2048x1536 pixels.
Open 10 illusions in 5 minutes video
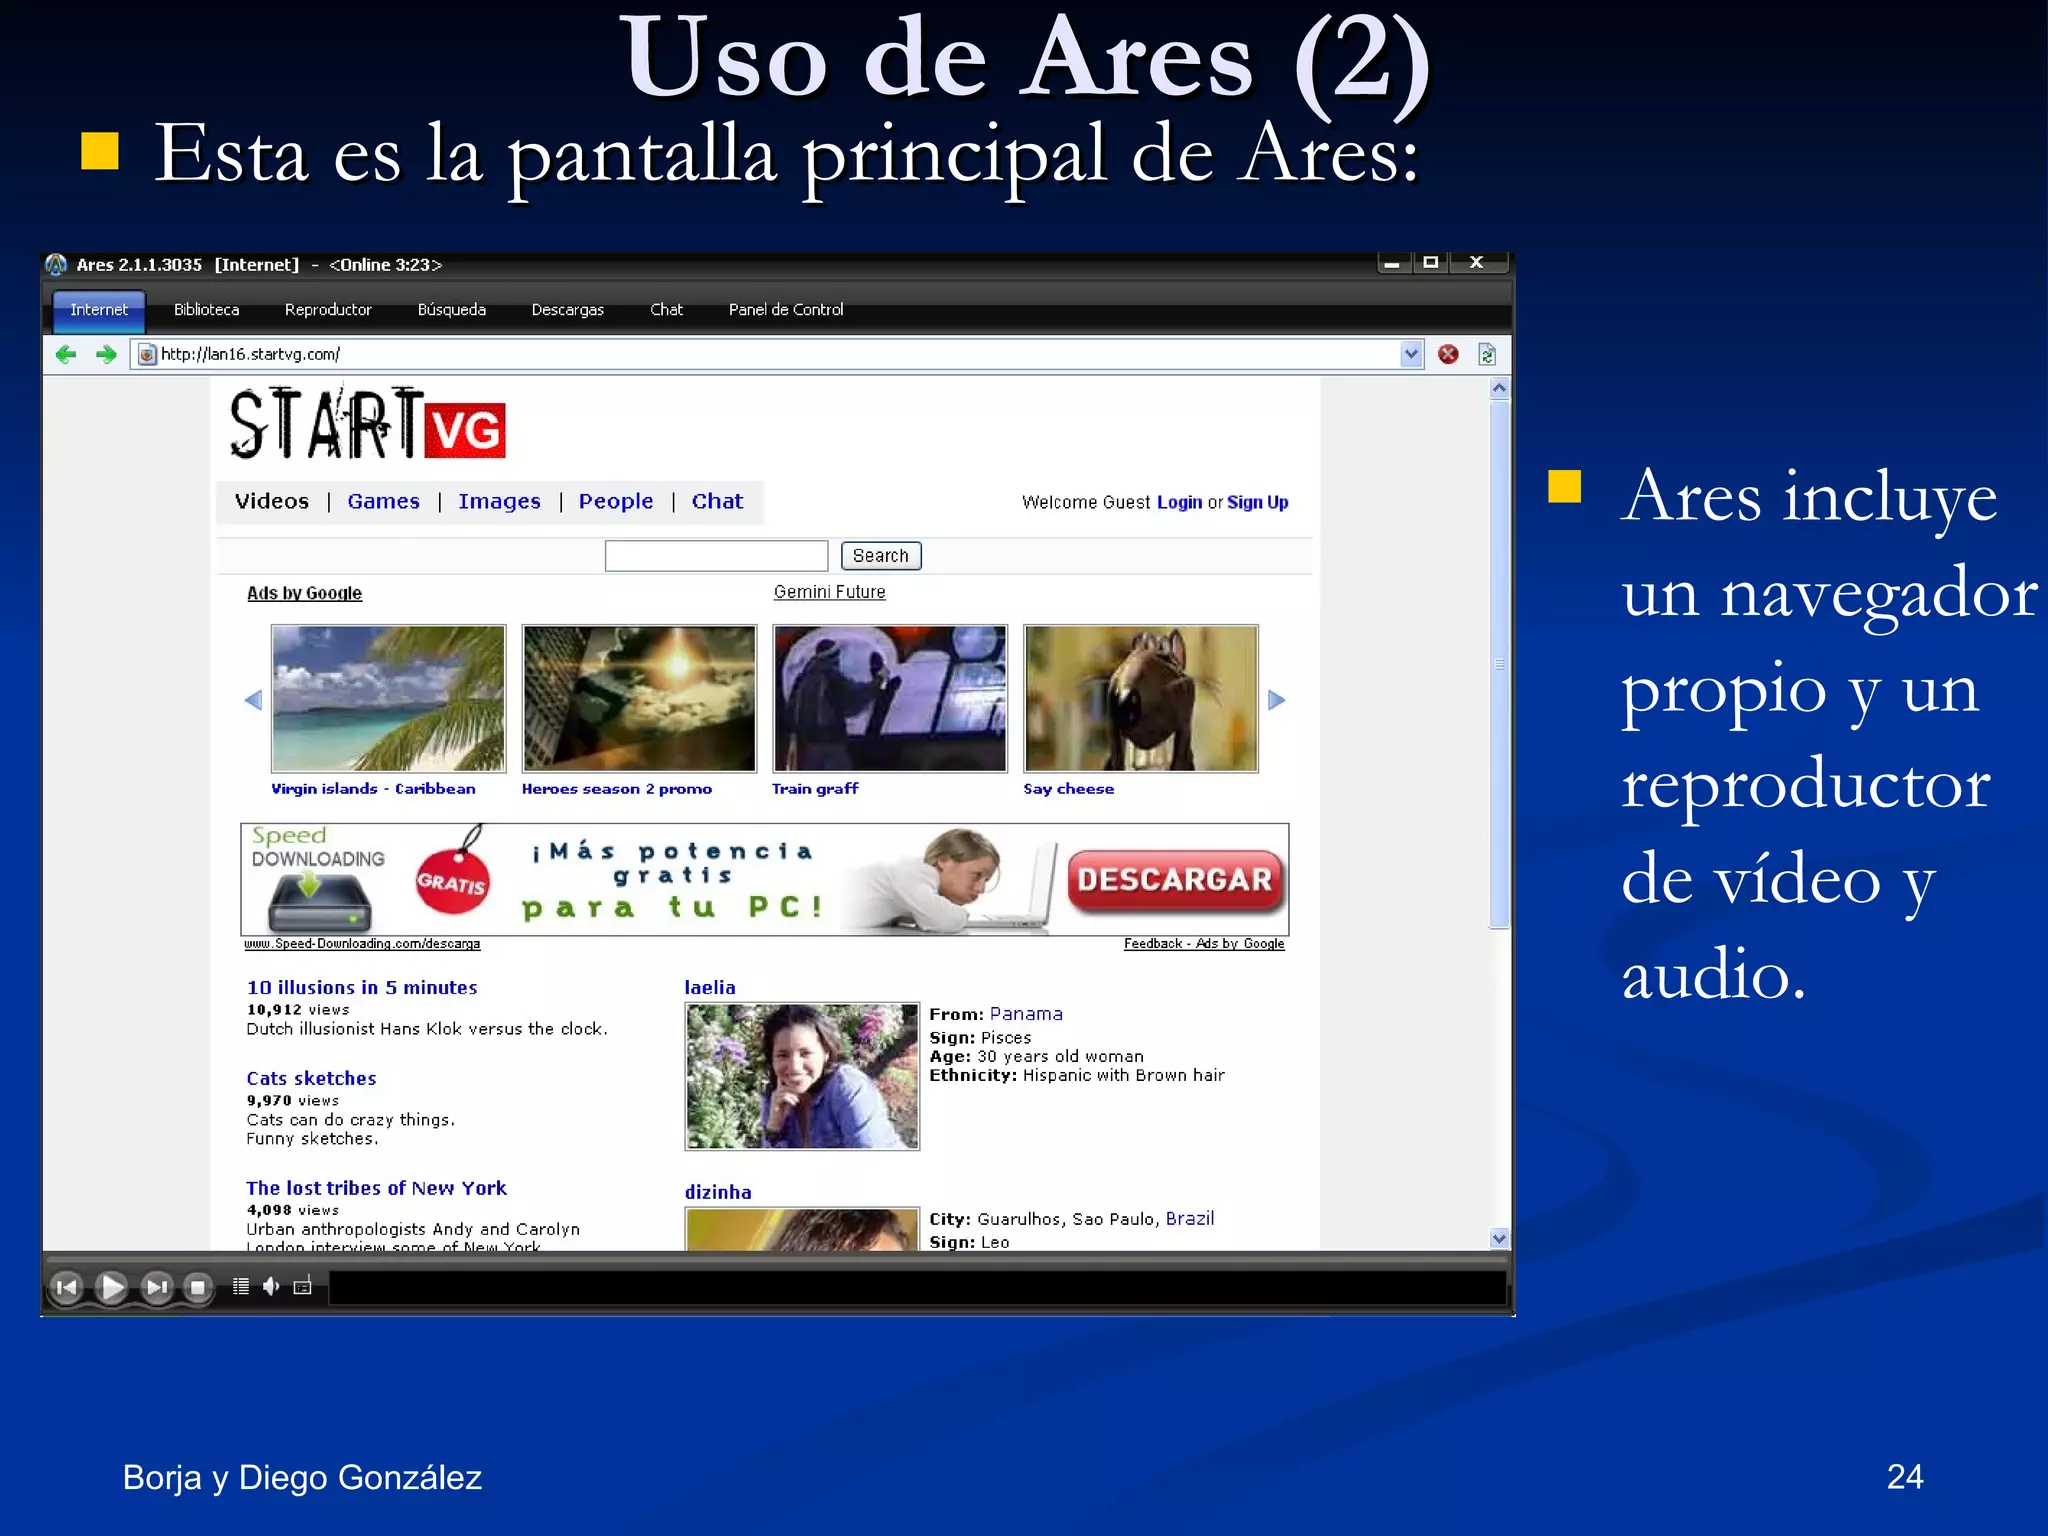click(362, 988)
